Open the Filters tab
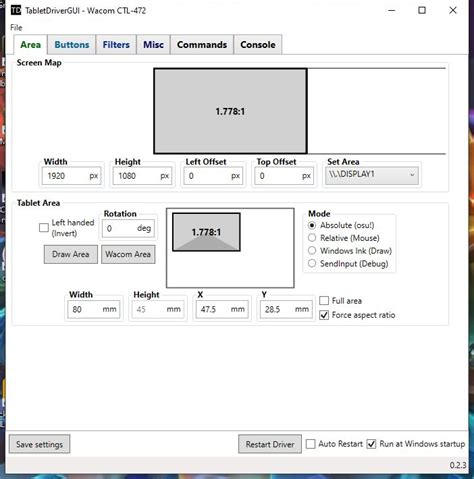The width and height of the screenshot is (474, 479). click(x=116, y=45)
